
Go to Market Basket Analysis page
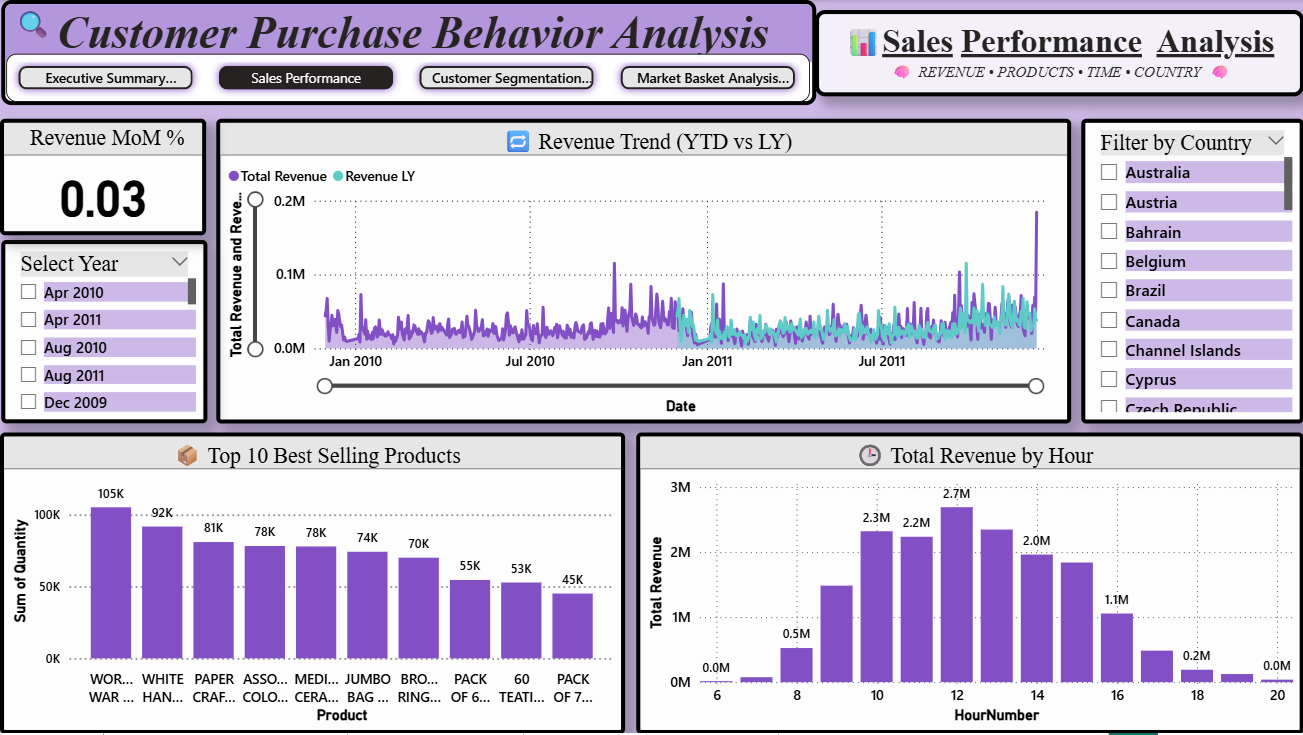[x=708, y=78]
